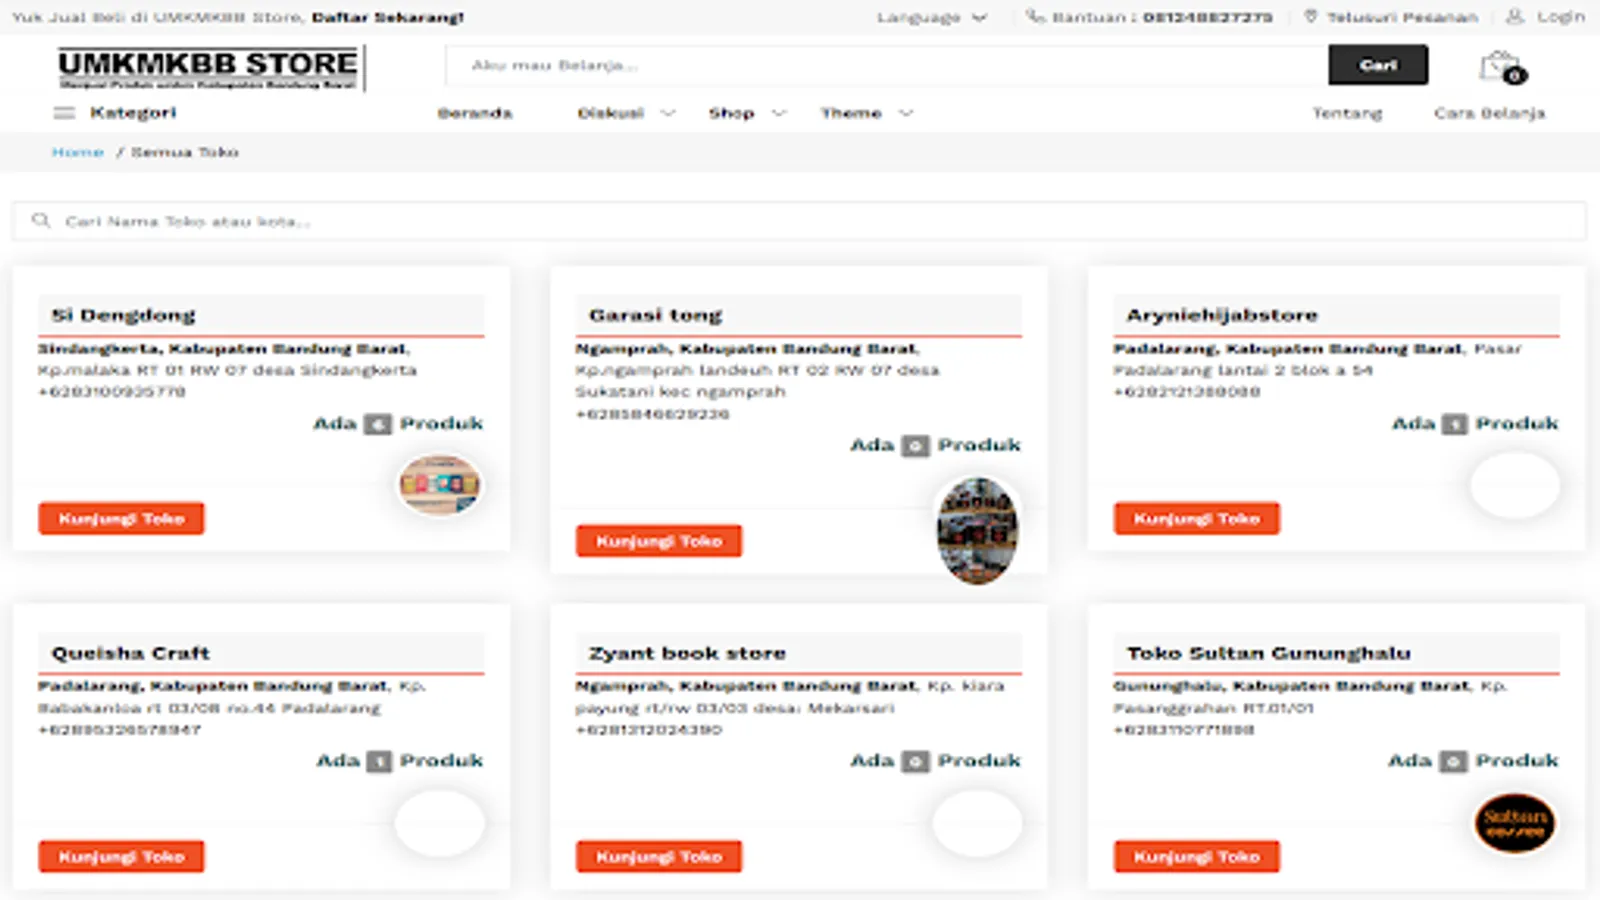Click the Telusuri Pesanan location icon
Screen dimensions: 1600x900
[1311, 17]
